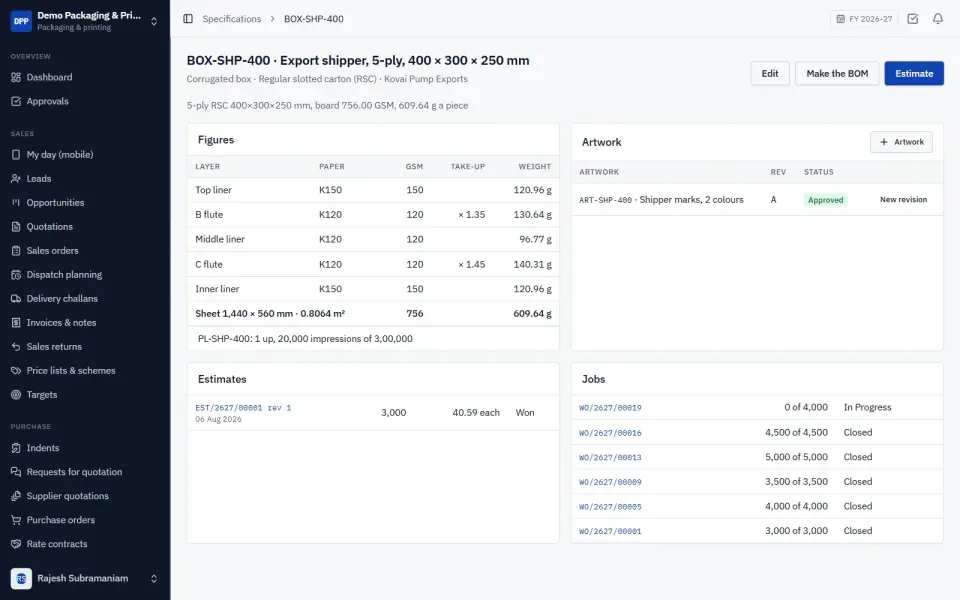
Task: Open the Rajesh Subramaniam user menu
Action: coord(85,579)
